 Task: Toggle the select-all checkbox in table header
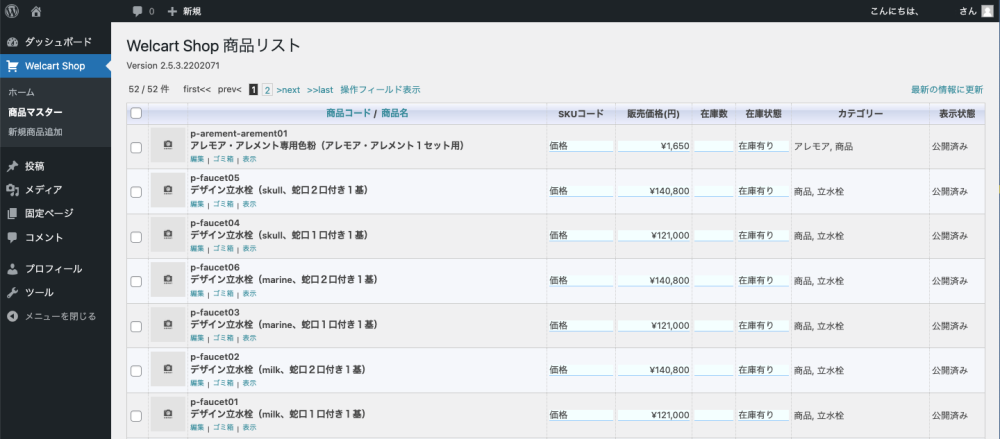[x=136, y=114]
